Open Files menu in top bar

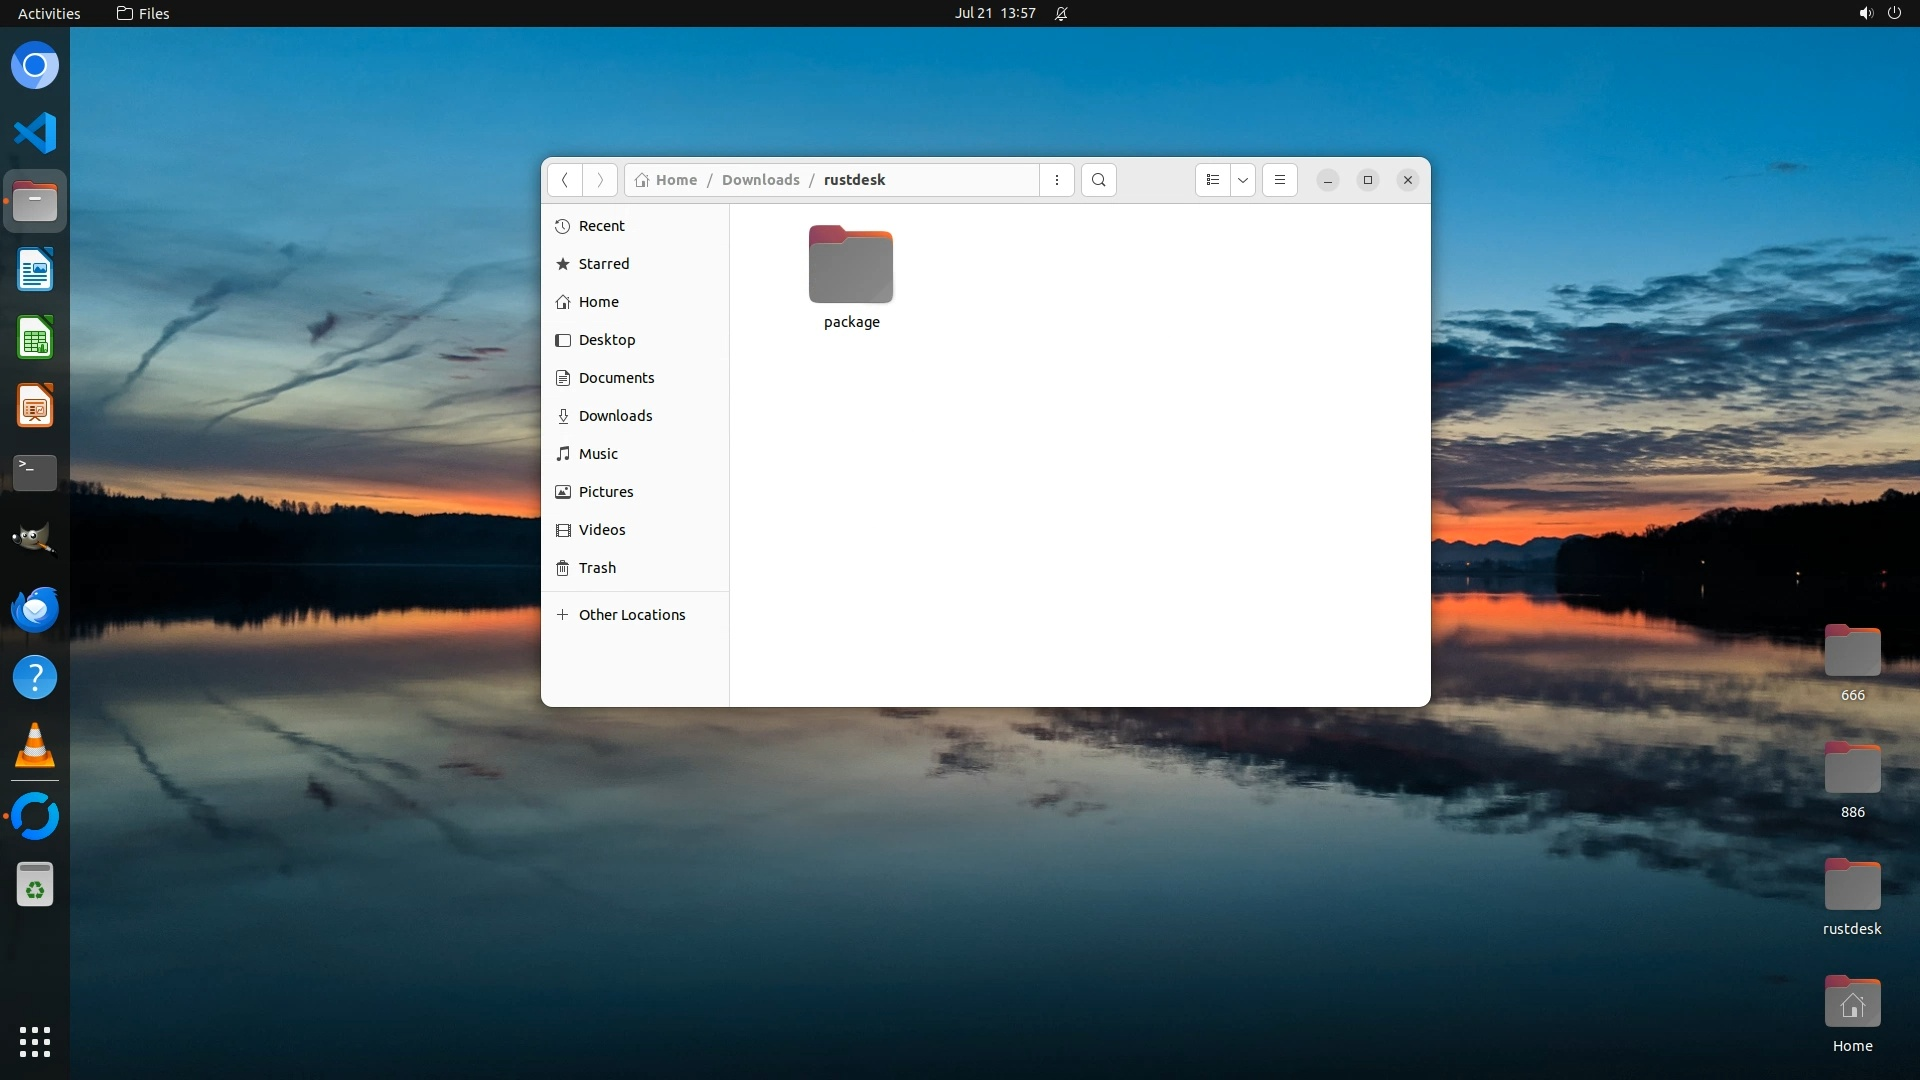pyautogui.click(x=143, y=13)
